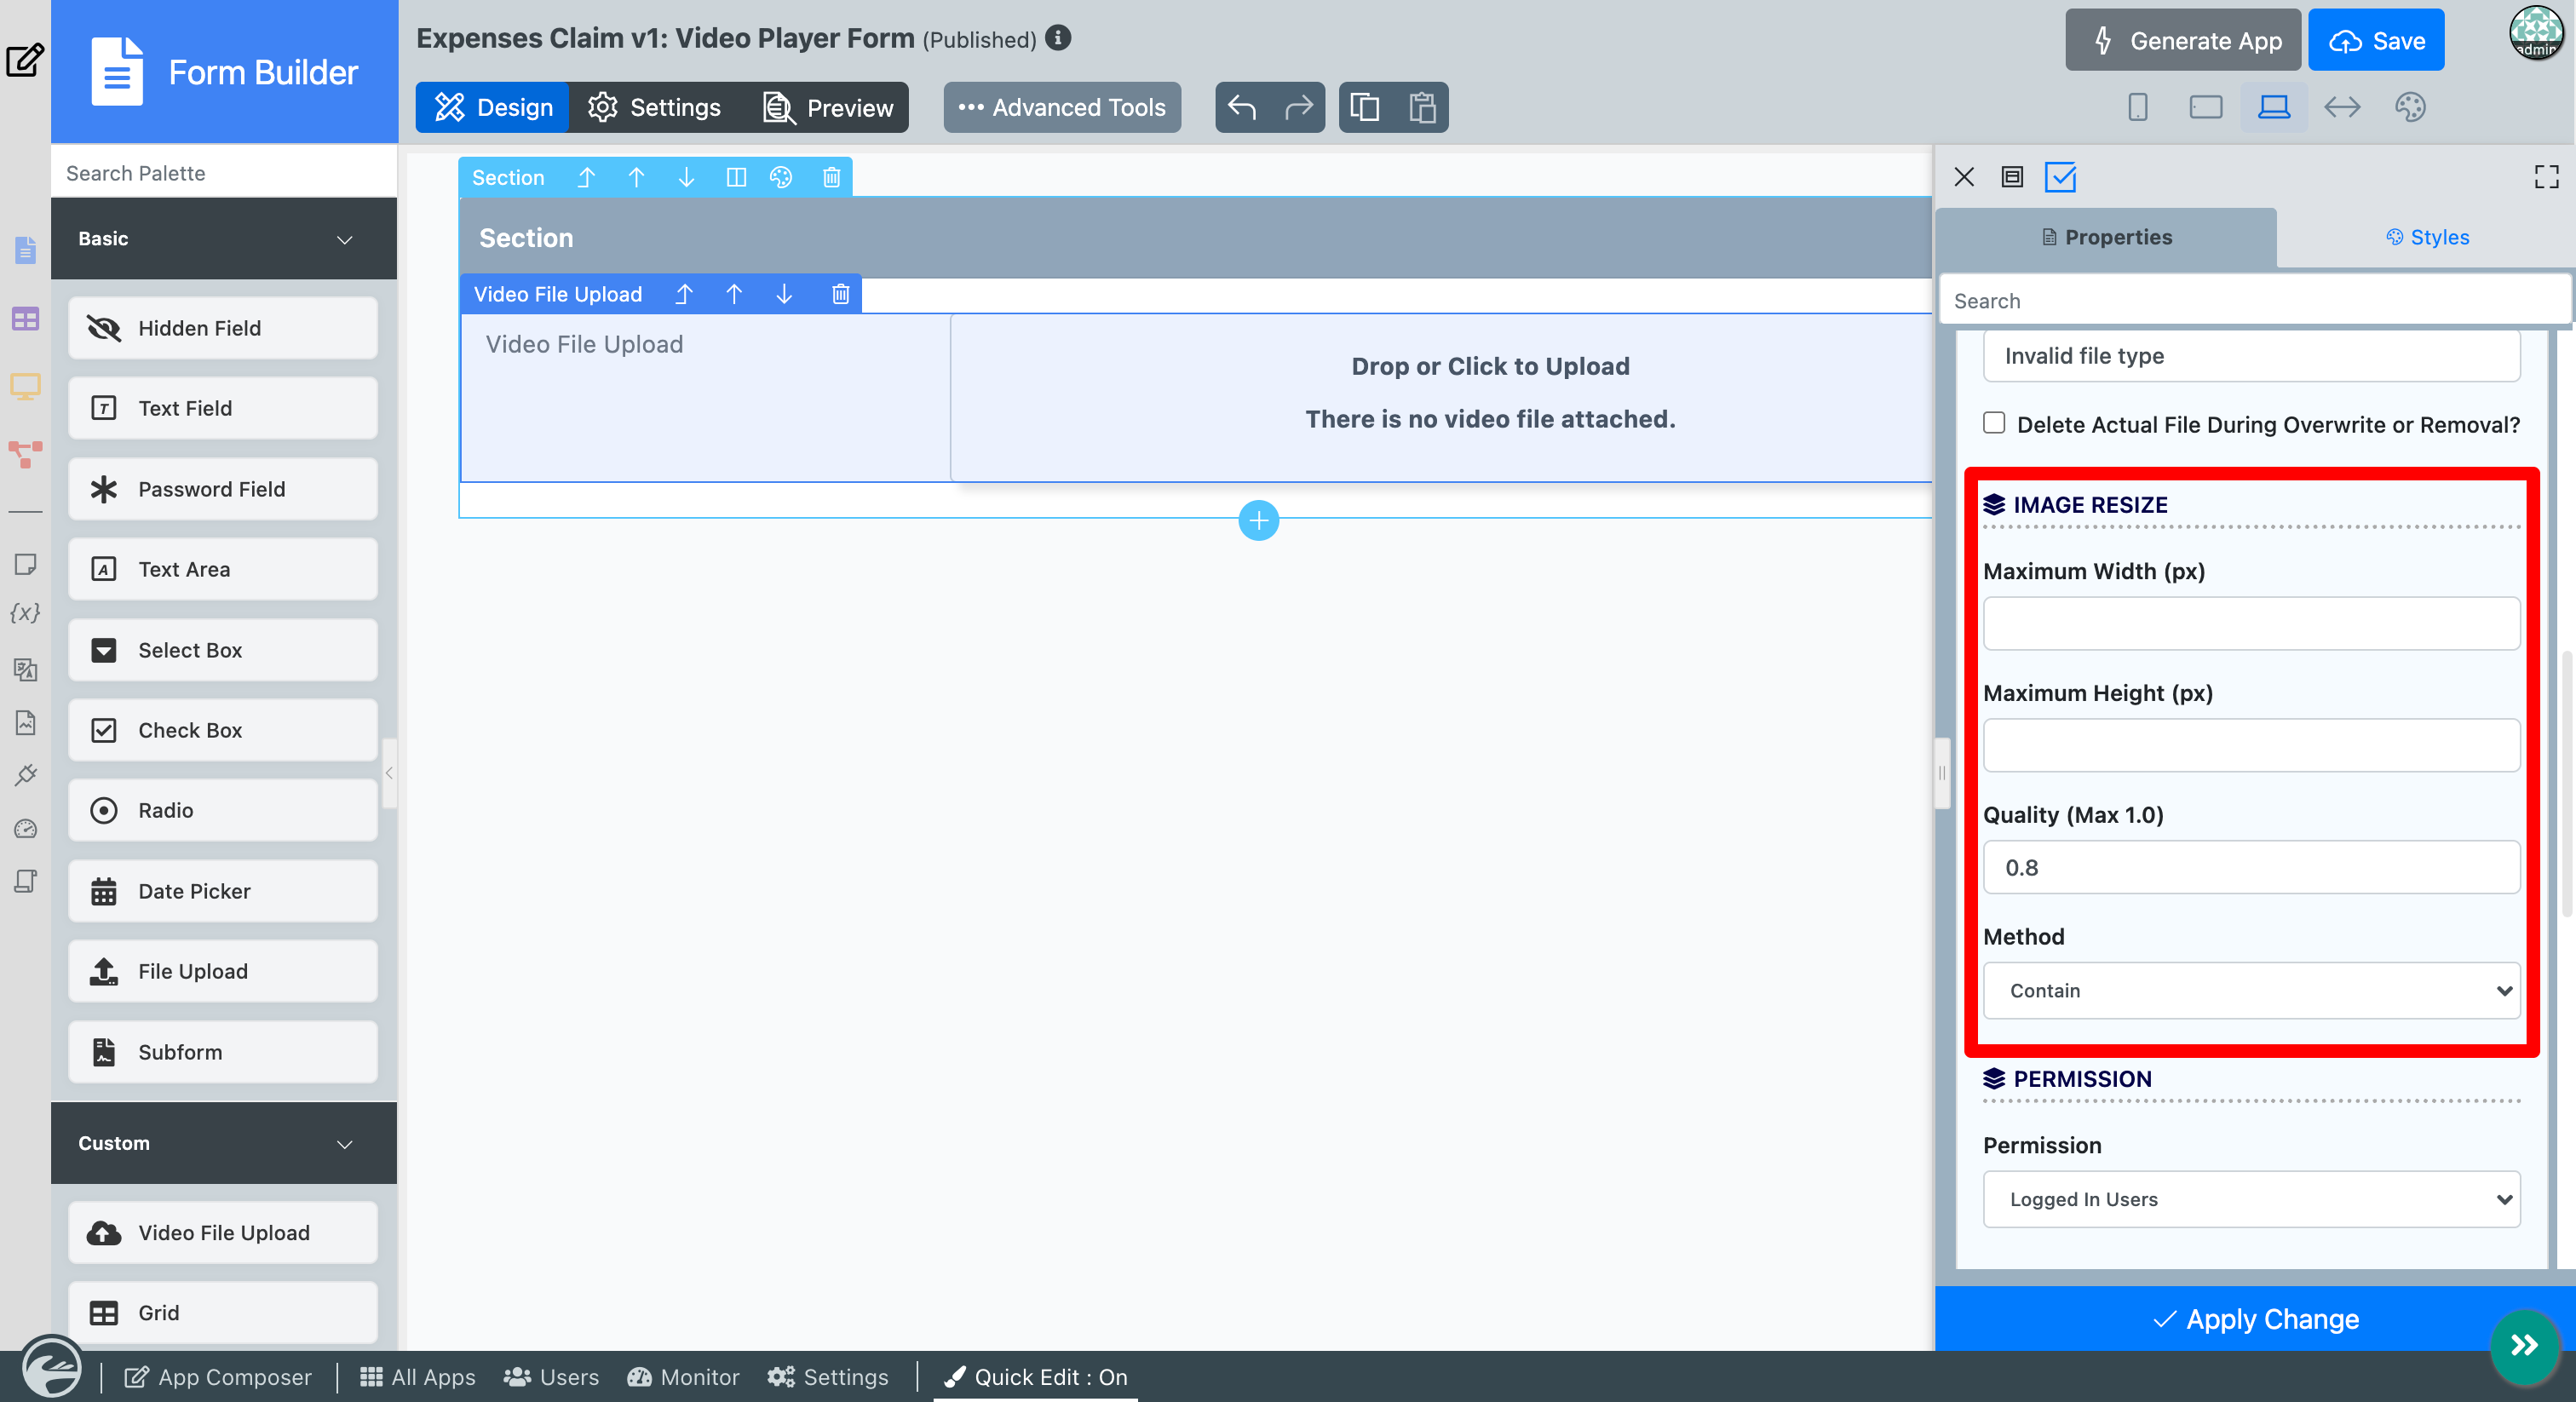Click the panel window-mode icon

[2012, 178]
